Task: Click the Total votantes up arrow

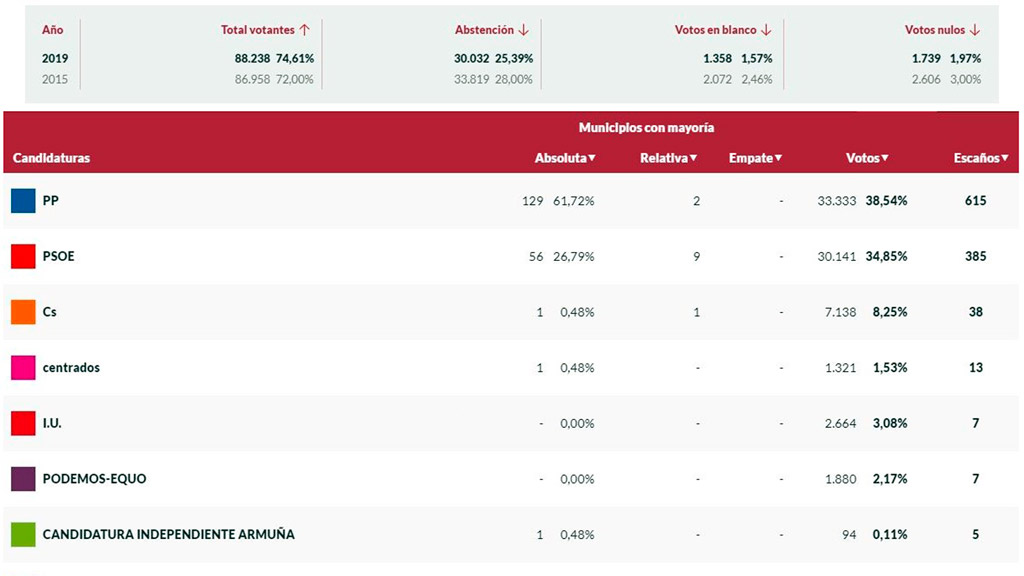Action: click(x=305, y=30)
